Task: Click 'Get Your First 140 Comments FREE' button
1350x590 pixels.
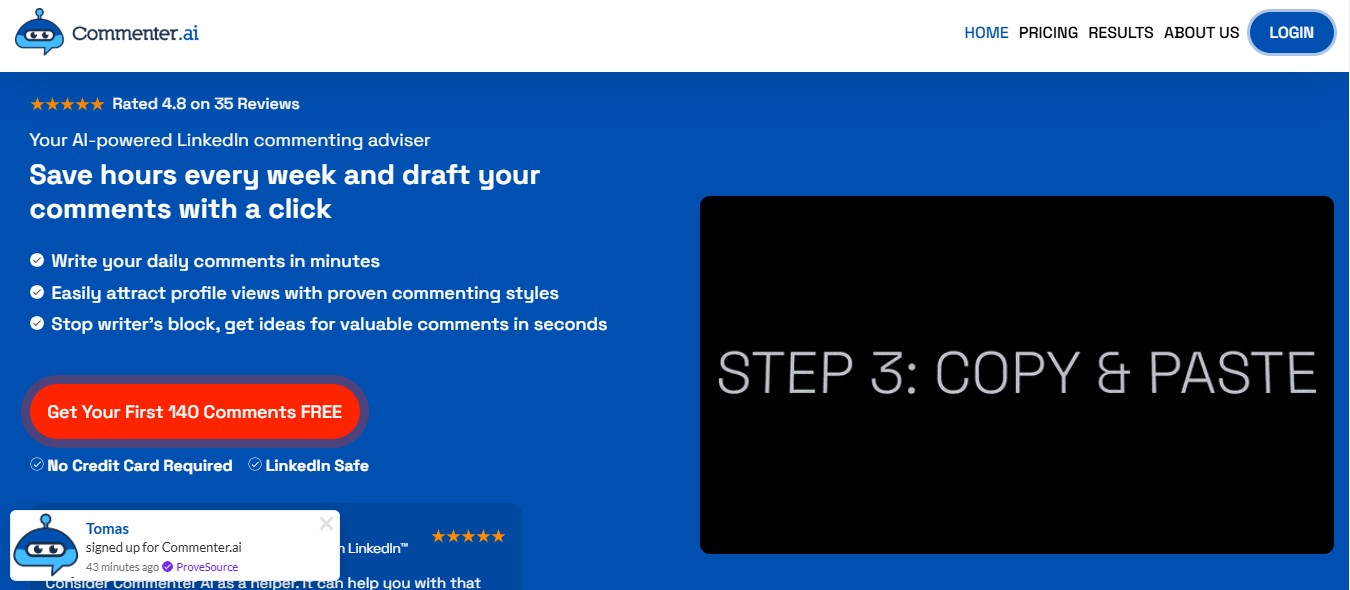Action: click(195, 412)
